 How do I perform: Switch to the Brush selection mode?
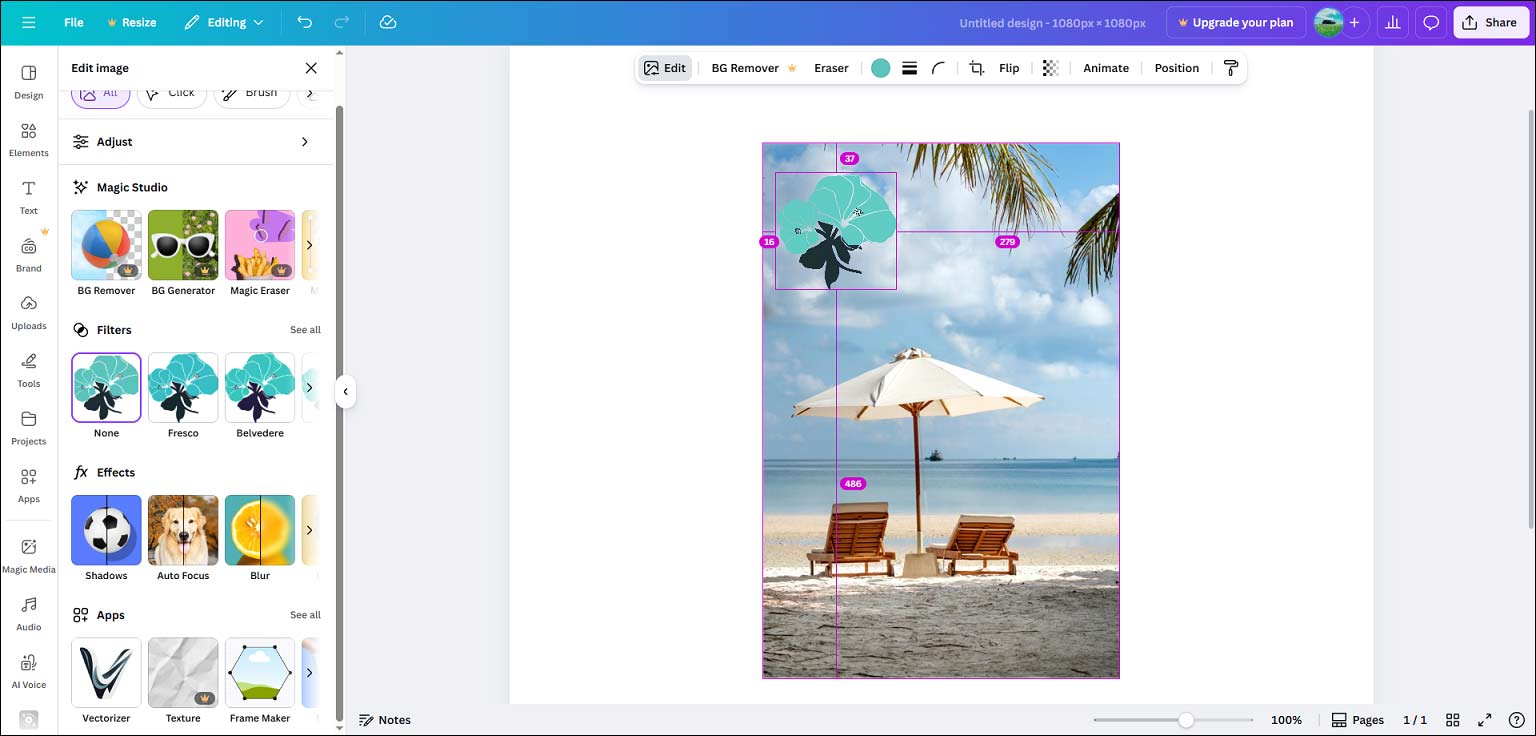[251, 92]
